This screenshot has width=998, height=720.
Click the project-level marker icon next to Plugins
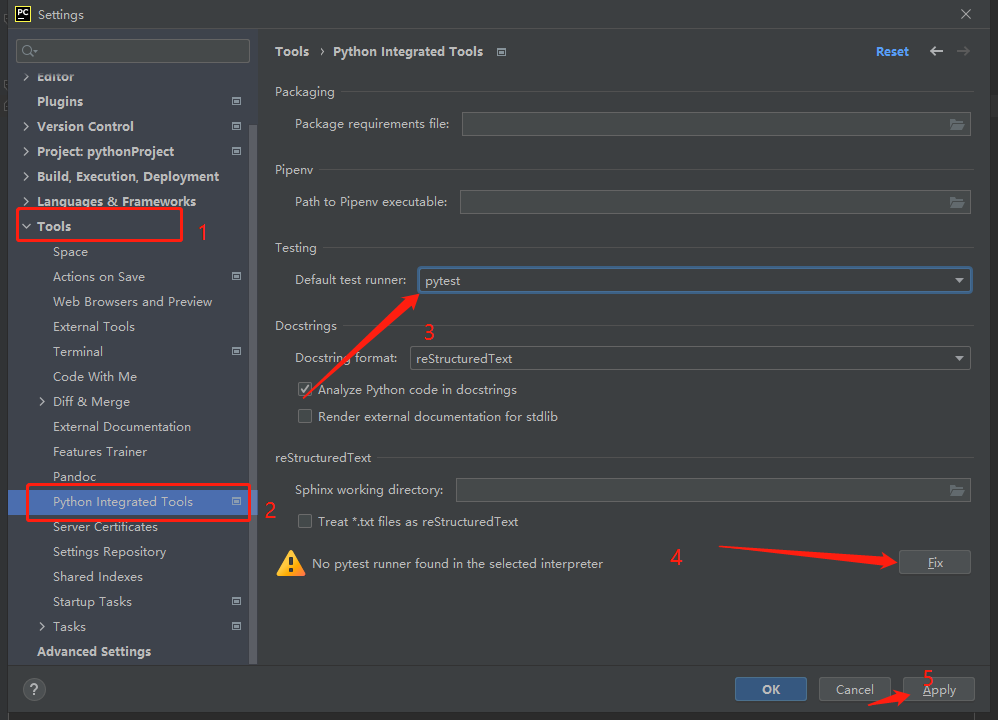236,101
